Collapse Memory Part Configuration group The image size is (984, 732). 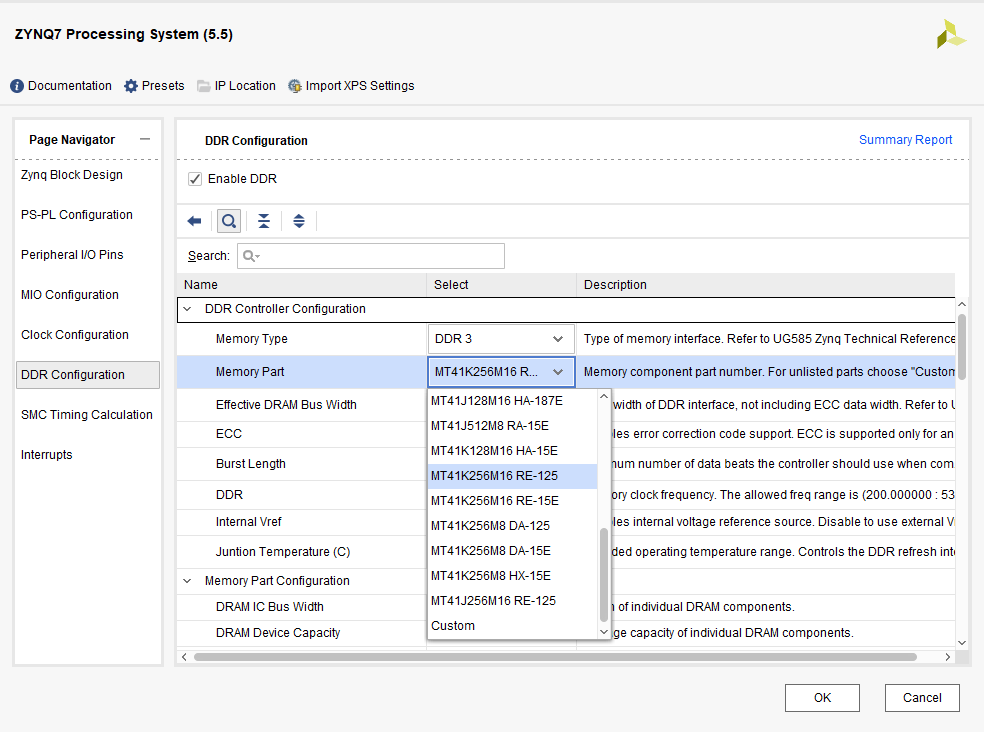(x=187, y=581)
